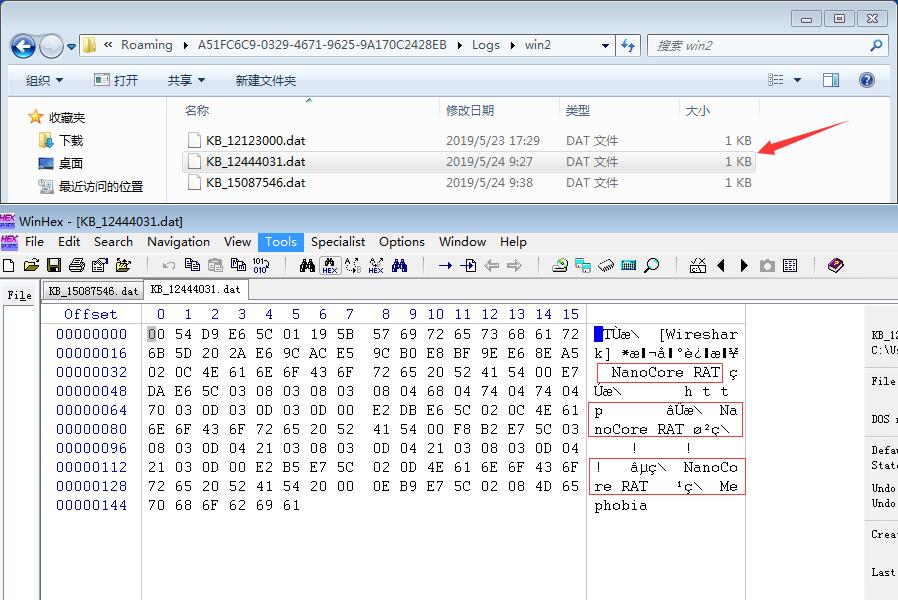Switch to the KB_15087546.dat tab
This screenshot has width=898, height=600.
(x=92, y=288)
